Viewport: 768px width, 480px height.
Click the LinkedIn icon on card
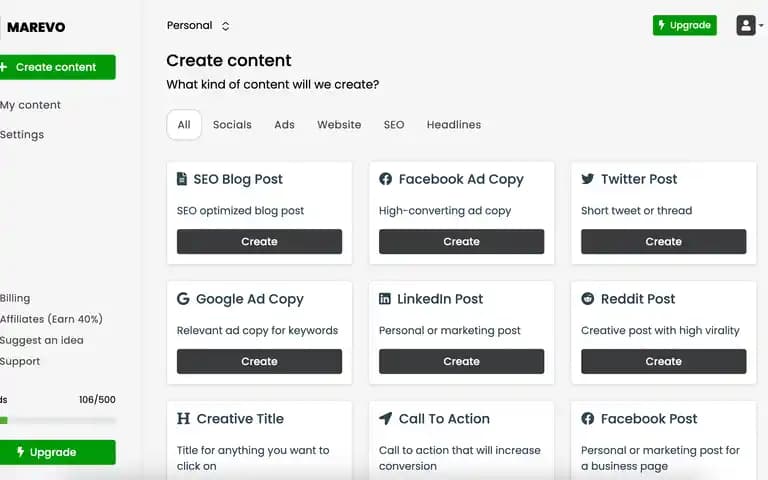(385, 298)
